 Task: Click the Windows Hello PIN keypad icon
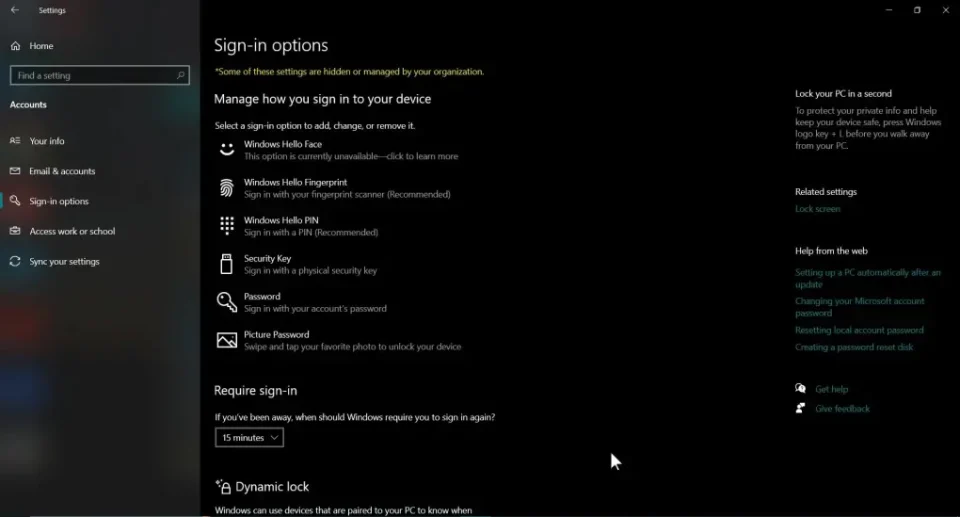tap(227, 226)
